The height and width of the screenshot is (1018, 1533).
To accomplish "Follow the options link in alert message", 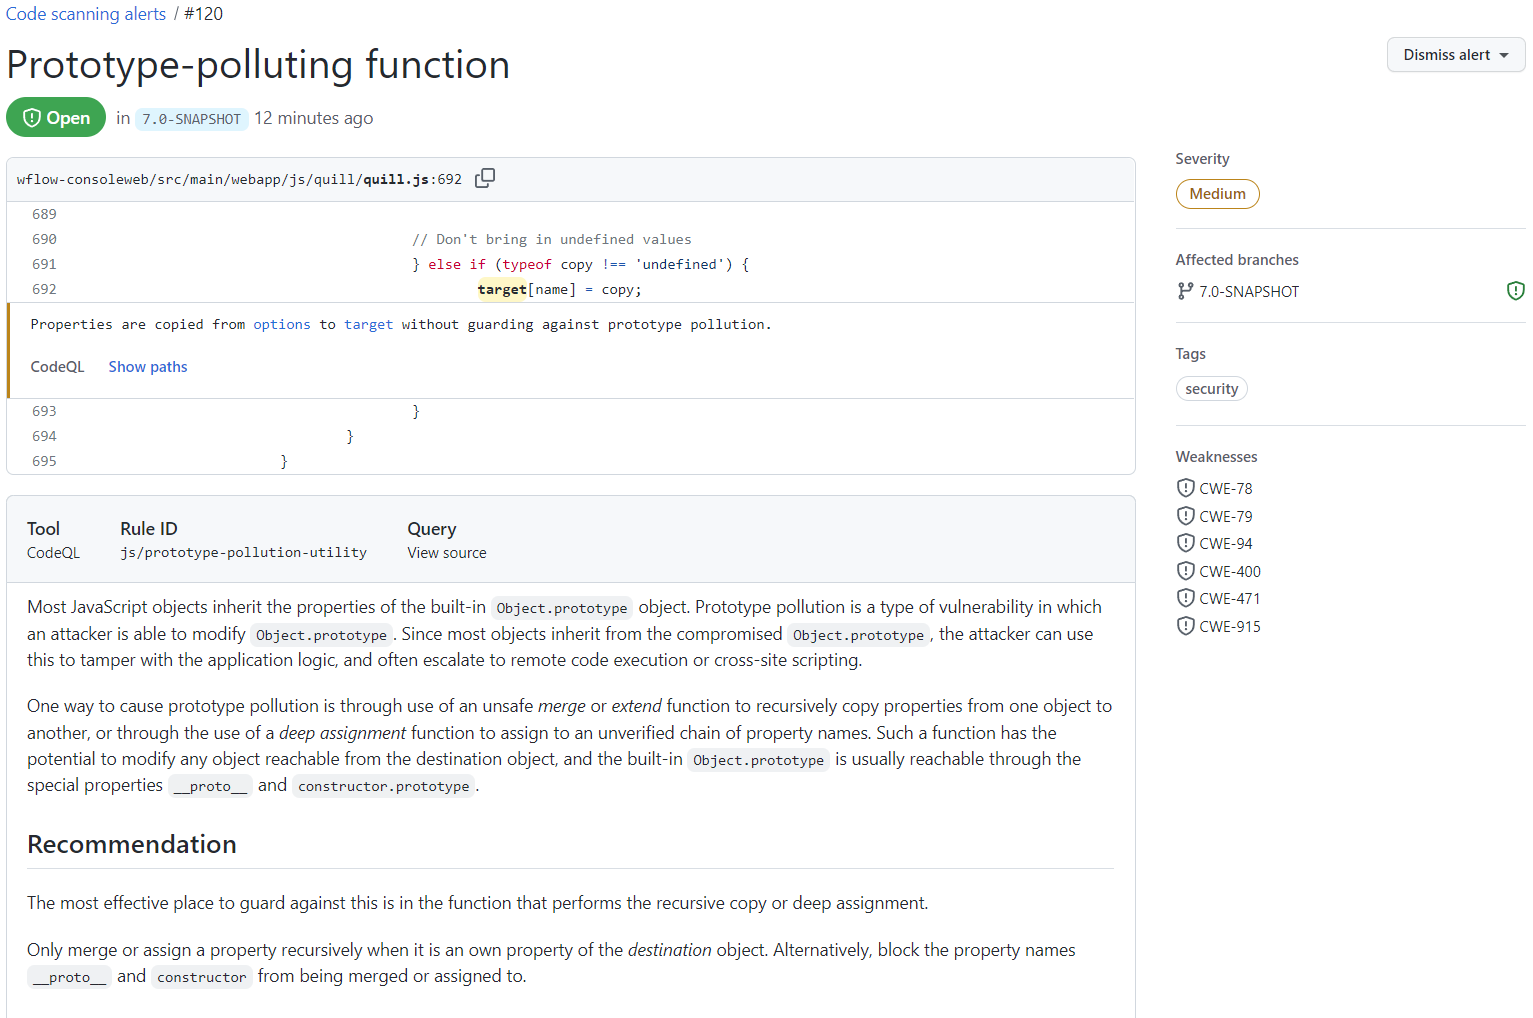I will [281, 323].
